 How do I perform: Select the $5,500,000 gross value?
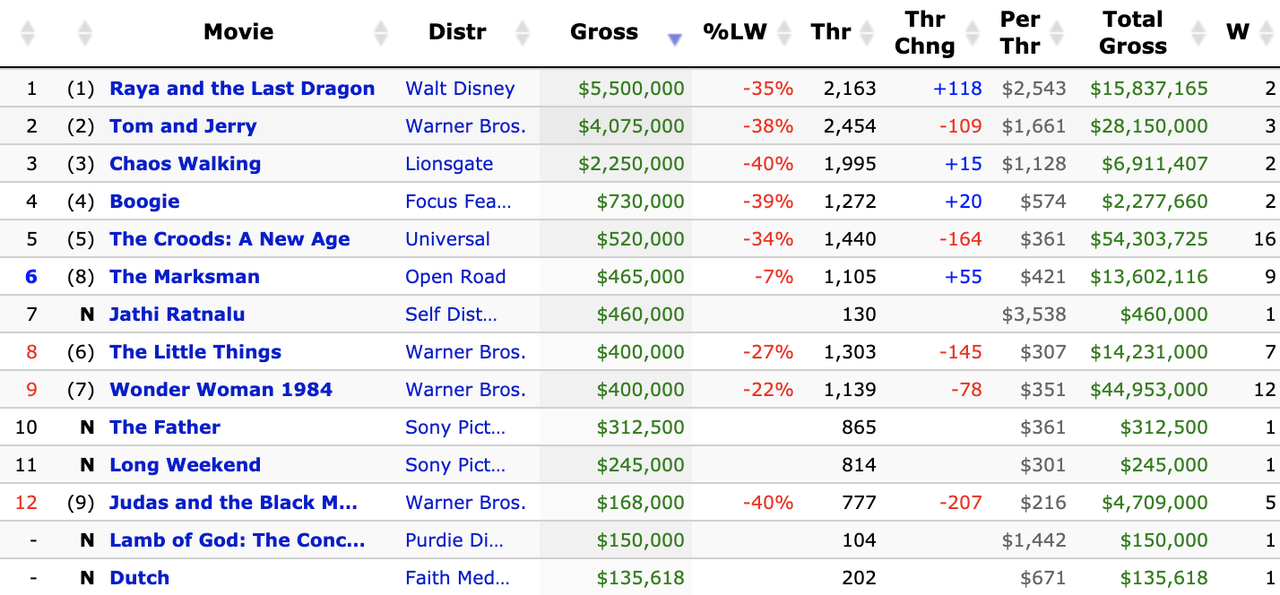pyautogui.click(x=631, y=88)
